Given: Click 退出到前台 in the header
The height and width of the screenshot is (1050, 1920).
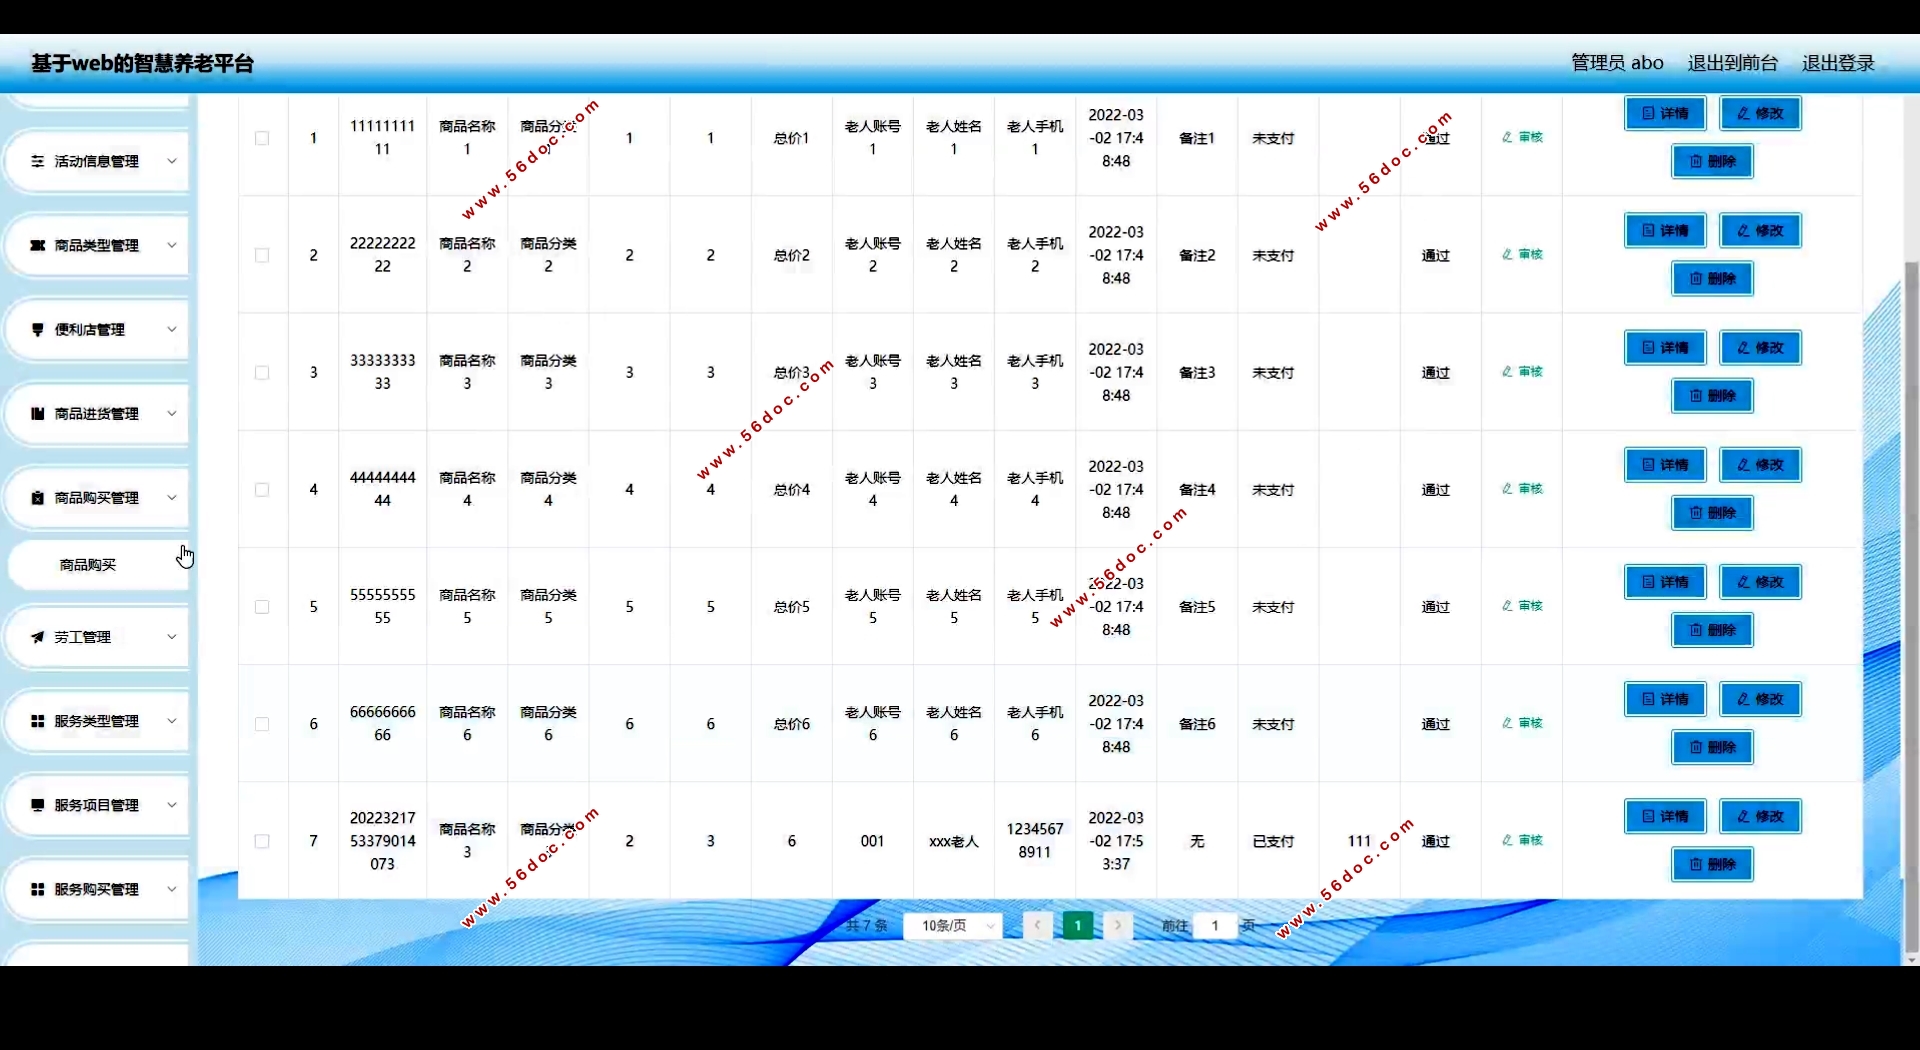Looking at the screenshot, I should [x=1733, y=63].
